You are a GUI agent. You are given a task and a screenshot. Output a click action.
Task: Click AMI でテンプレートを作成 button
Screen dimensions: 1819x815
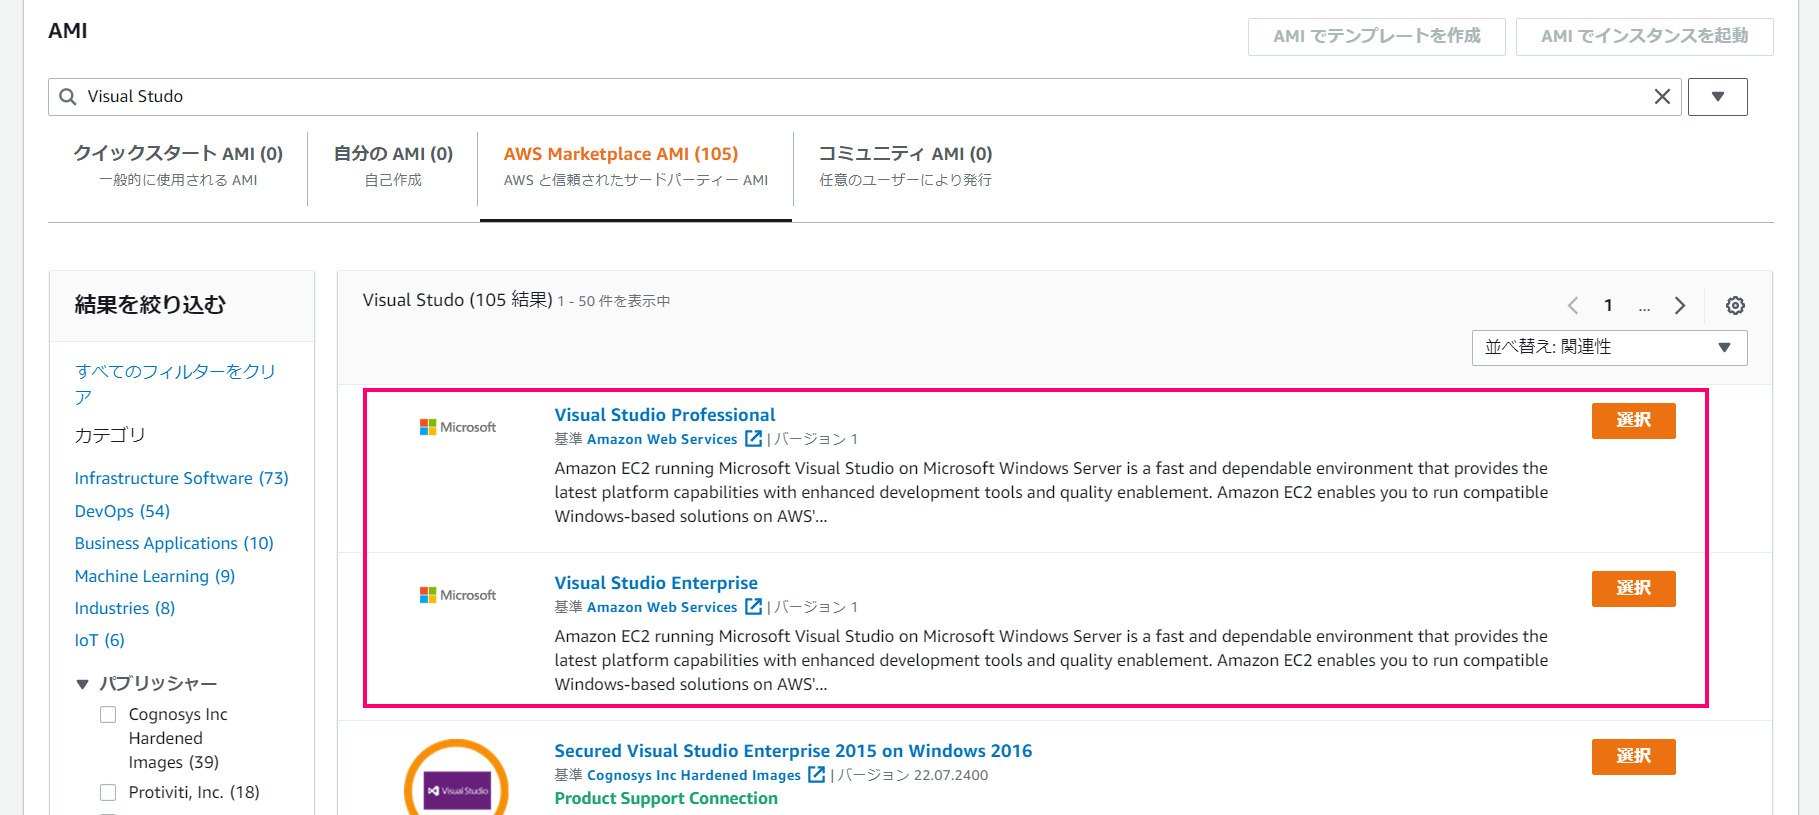pos(1377,36)
